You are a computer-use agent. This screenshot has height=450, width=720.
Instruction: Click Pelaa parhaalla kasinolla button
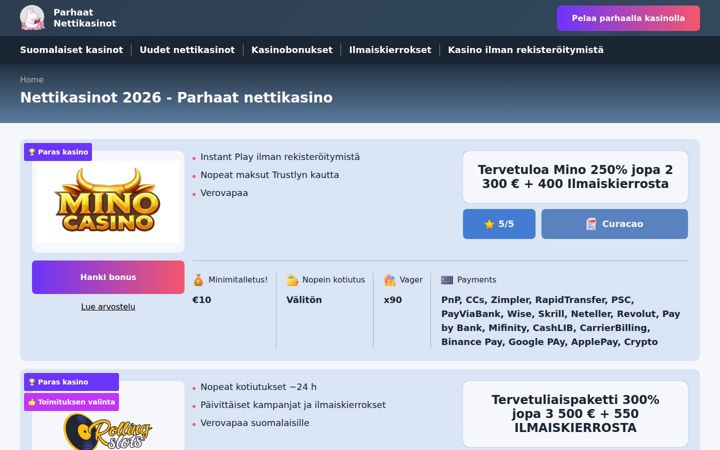click(628, 18)
